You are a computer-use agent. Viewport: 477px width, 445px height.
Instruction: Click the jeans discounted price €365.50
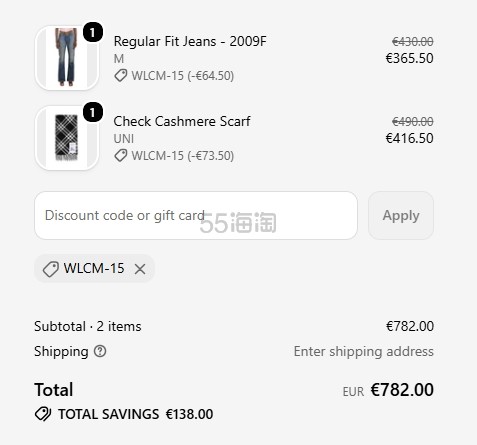click(410, 58)
